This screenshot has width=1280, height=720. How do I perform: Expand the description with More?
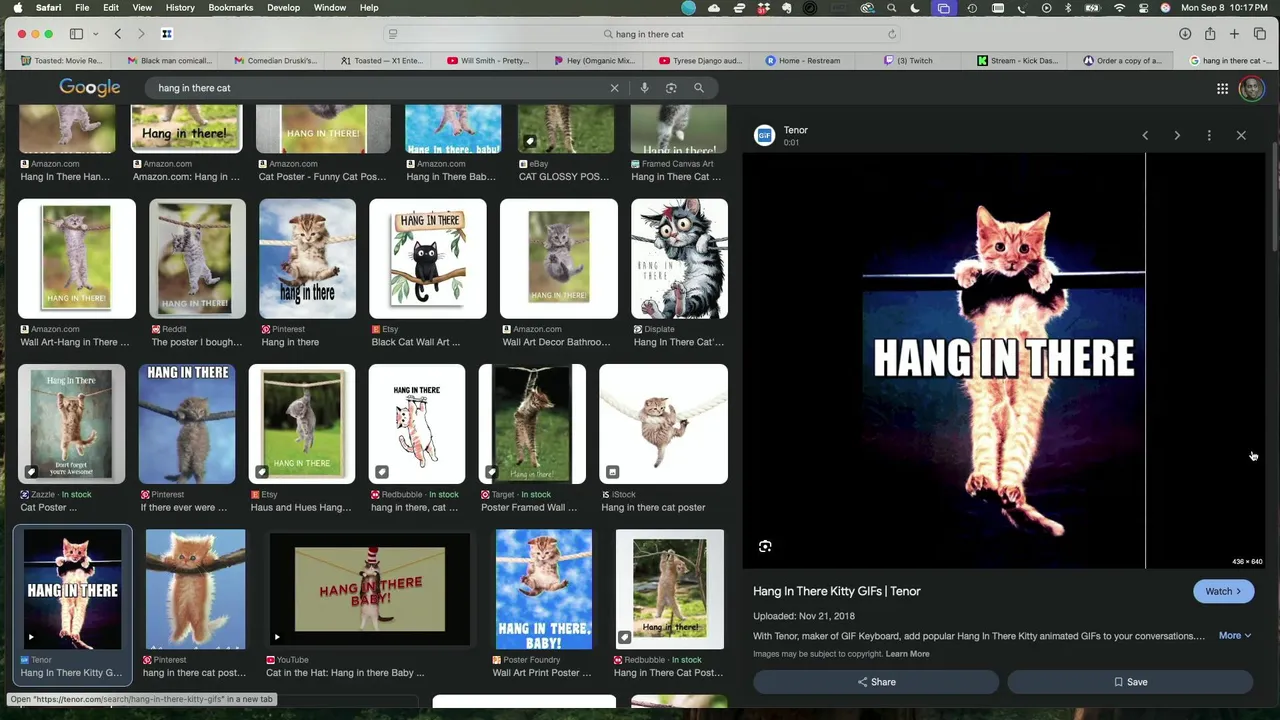coord(1235,636)
